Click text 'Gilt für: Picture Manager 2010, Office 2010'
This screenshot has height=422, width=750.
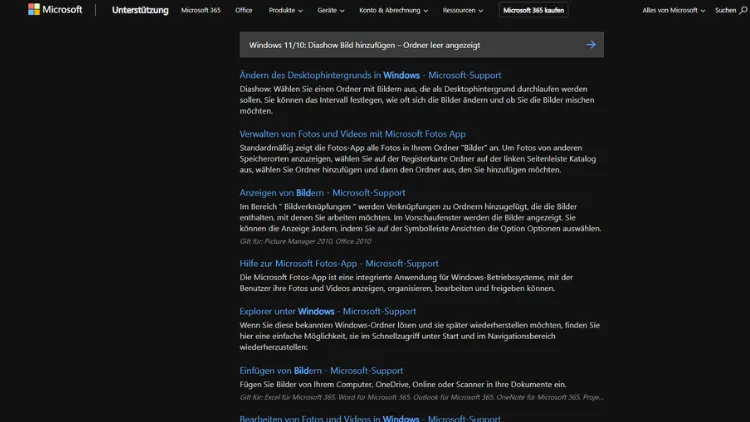click(305, 241)
